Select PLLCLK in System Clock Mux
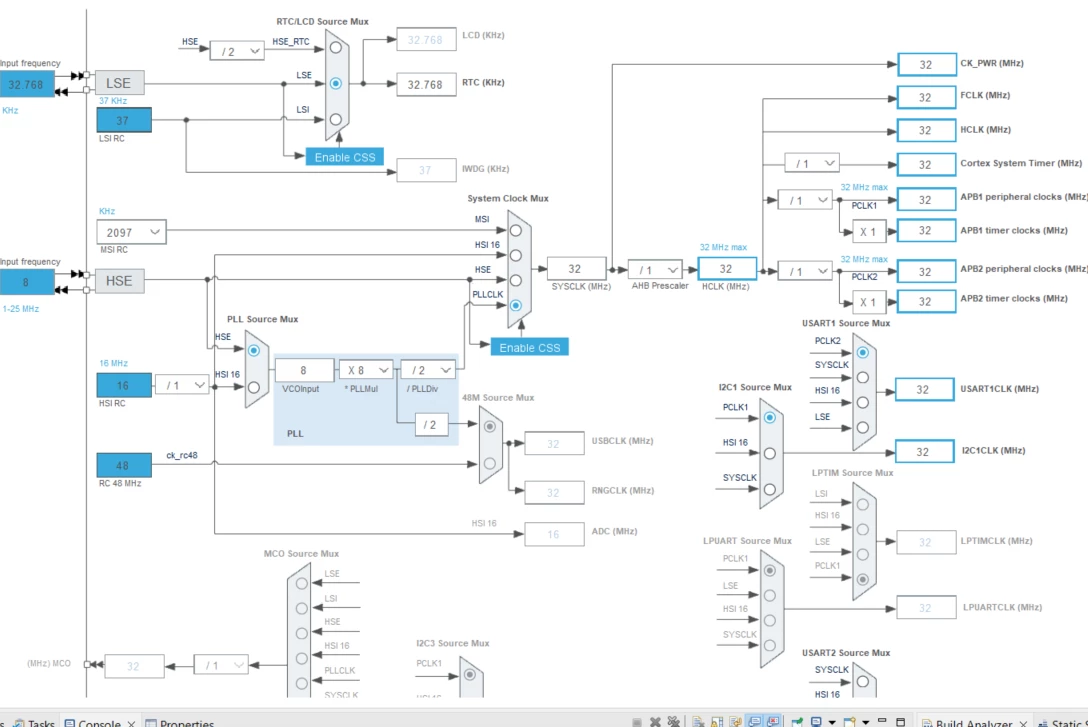Screen dimensions: 1088x727 pyautogui.click(x=516, y=305)
